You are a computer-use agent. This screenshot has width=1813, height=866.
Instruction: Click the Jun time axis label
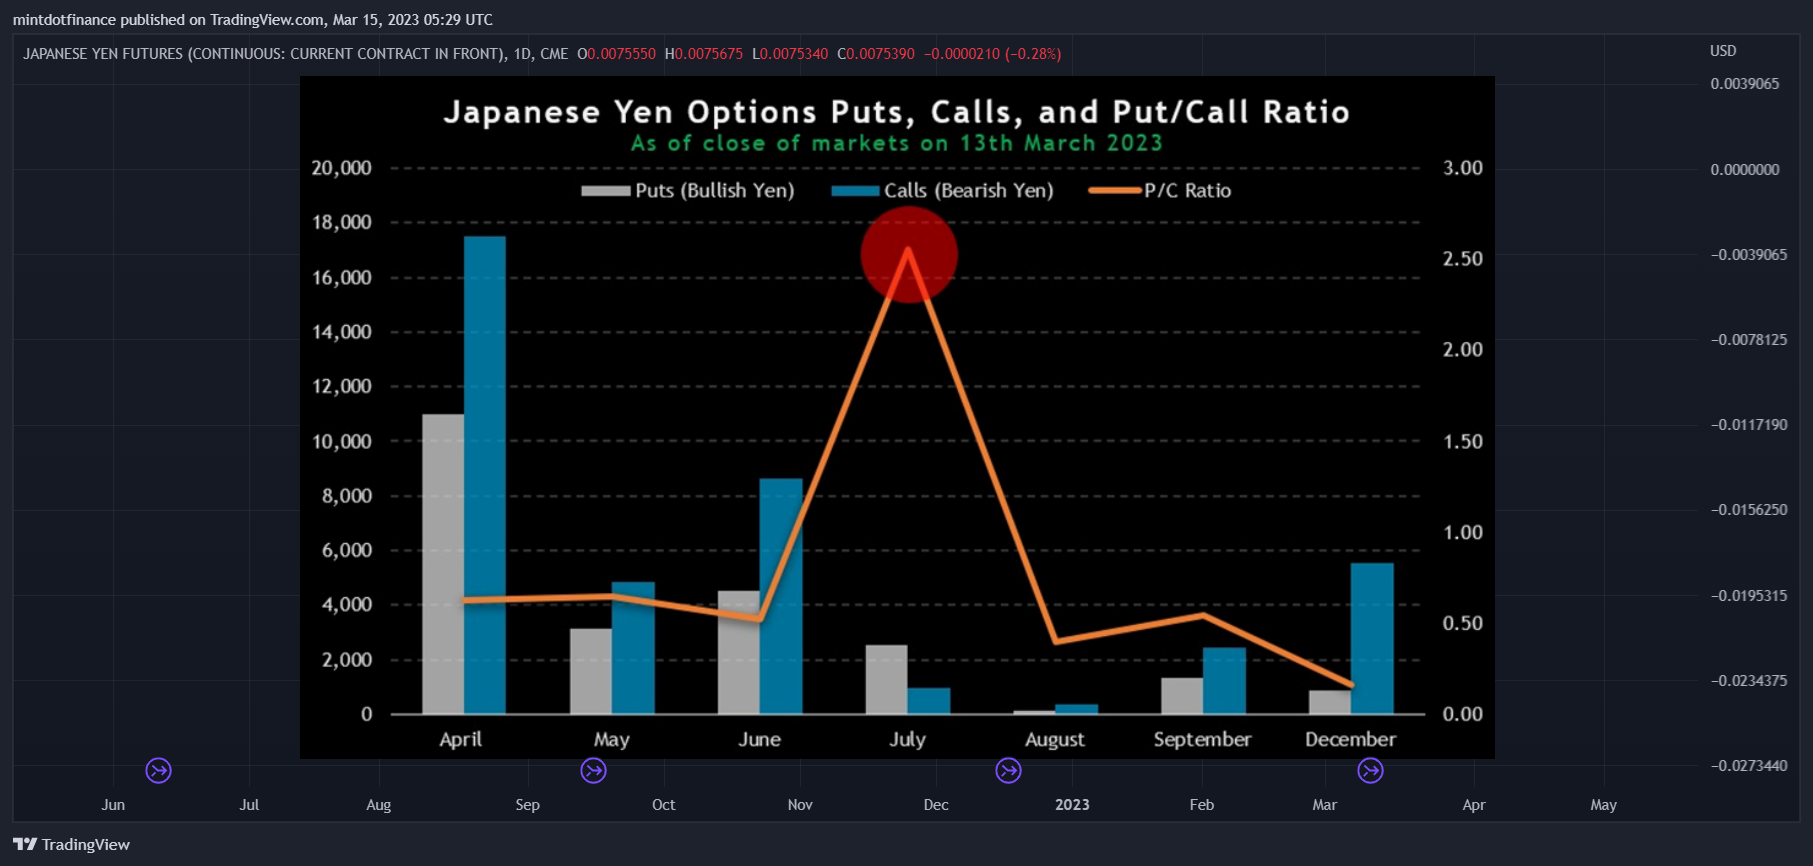click(x=113, y=805)
